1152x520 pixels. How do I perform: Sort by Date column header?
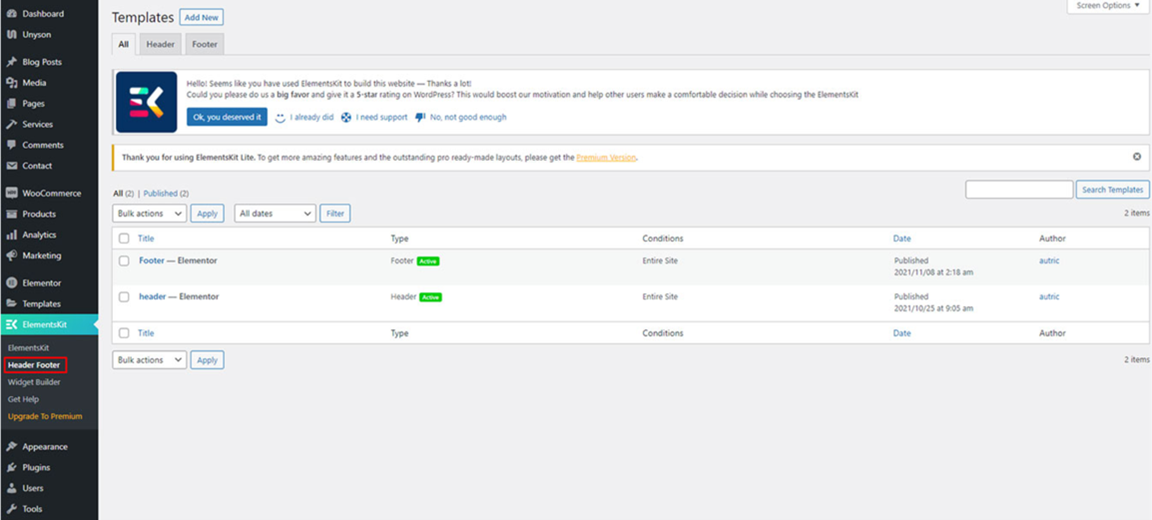[901, 239]
